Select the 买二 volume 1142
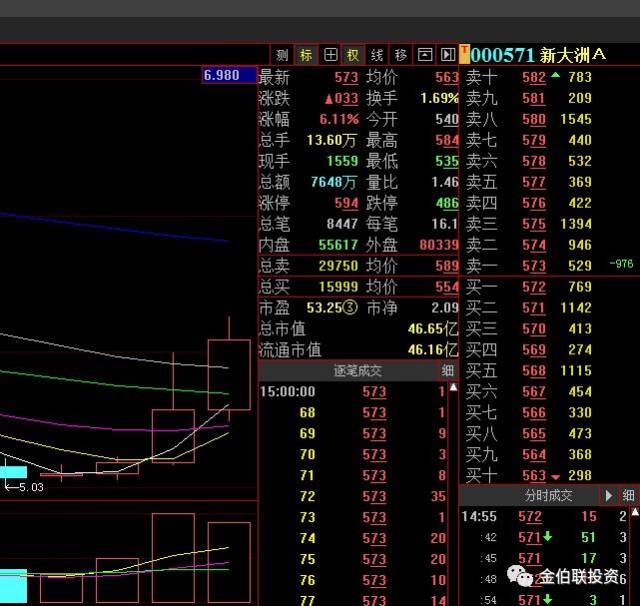 click(x=576, y=308)
